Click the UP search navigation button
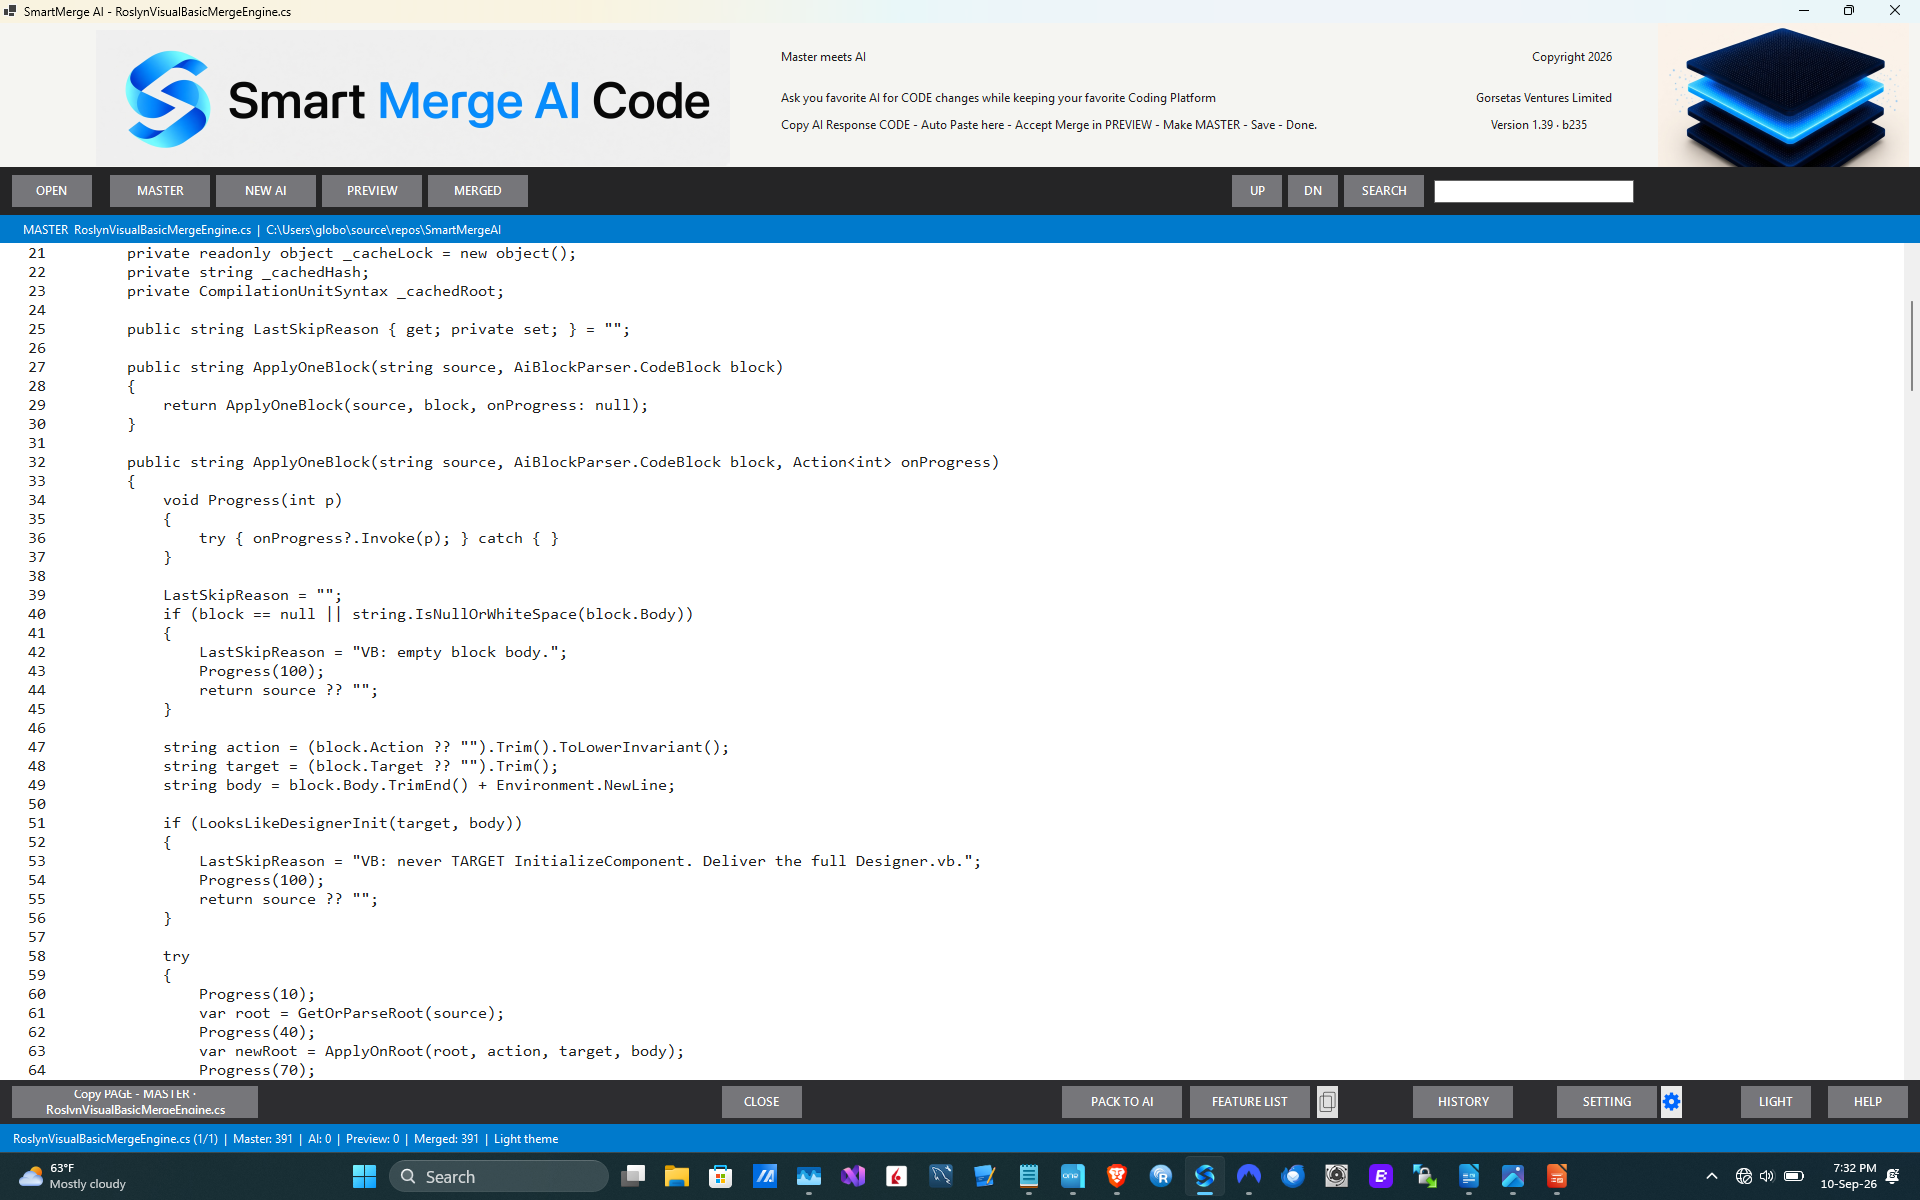The image size is (1920, 1200). pyautogui.click(x=1257, y=190)
